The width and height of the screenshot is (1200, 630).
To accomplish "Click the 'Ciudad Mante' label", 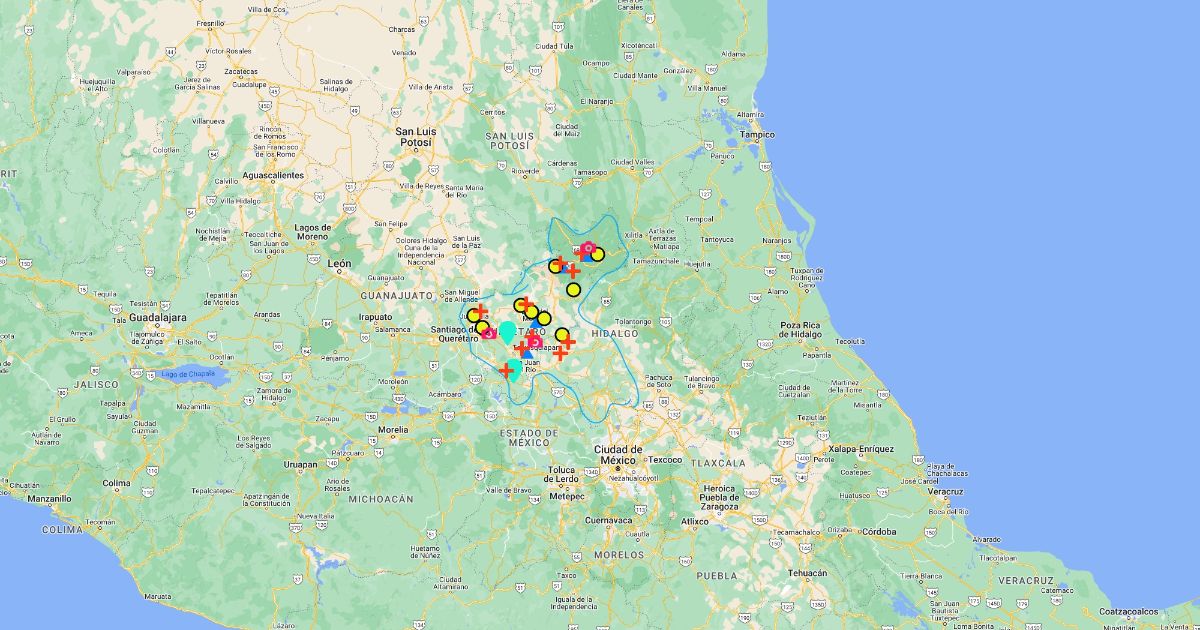I will click(635, 75).
